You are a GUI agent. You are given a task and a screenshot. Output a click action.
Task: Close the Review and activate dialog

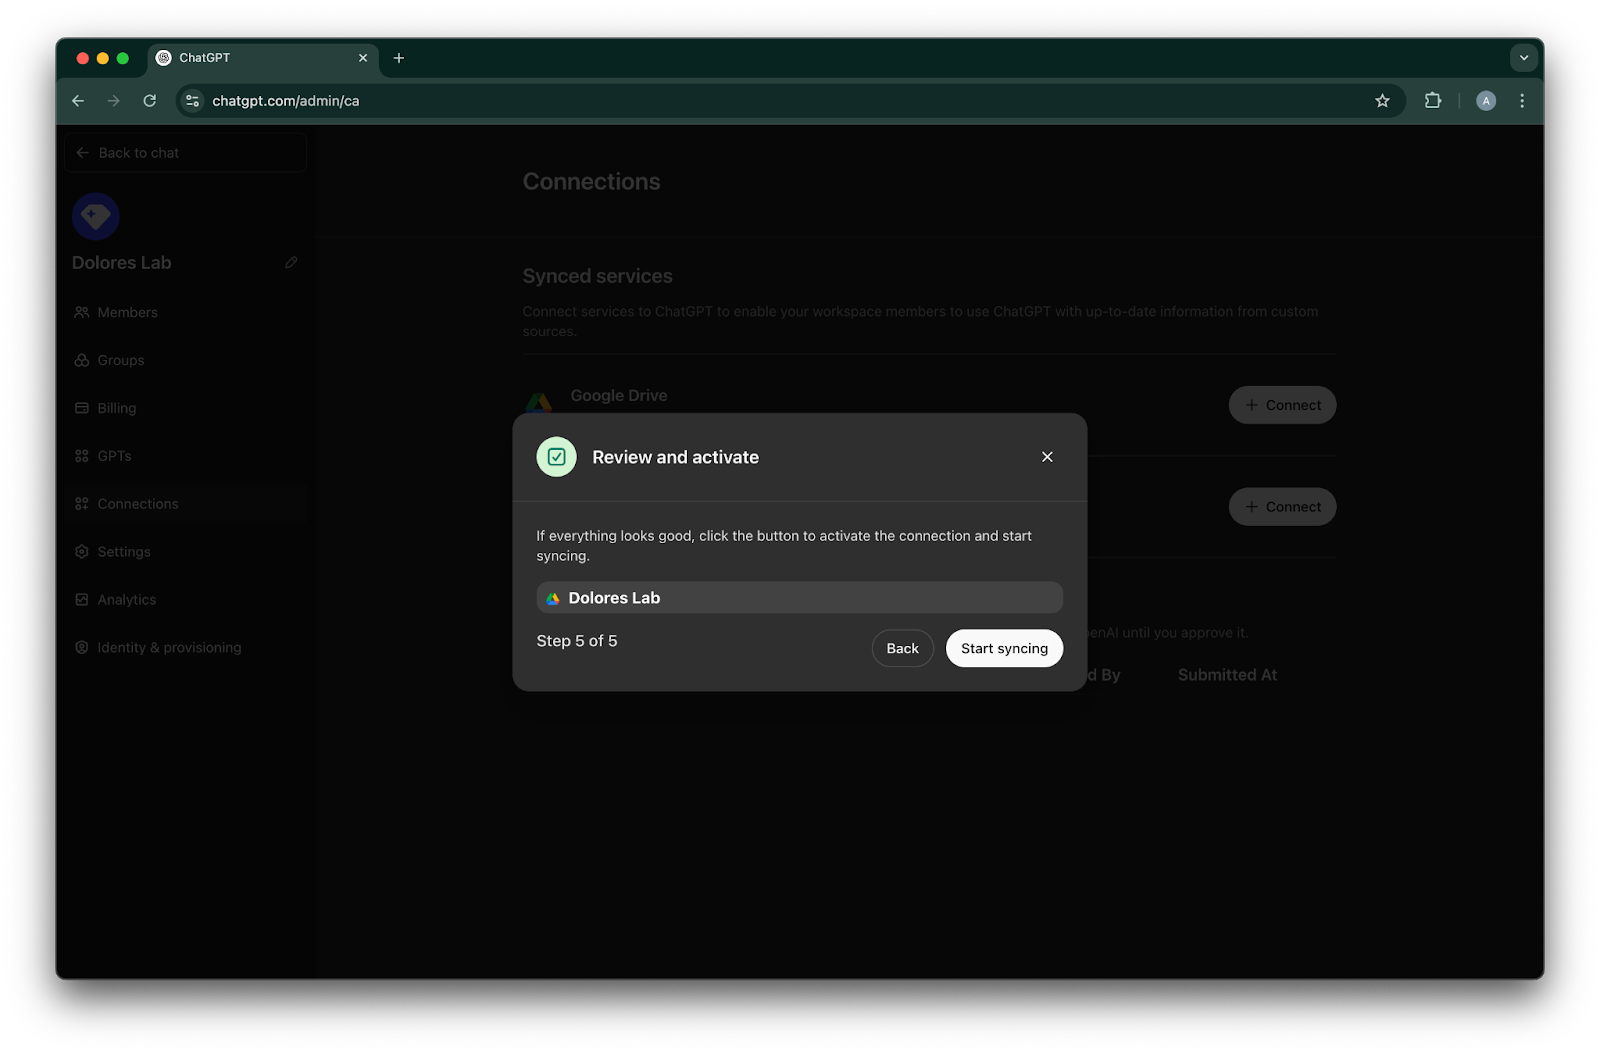tap(1047, 457)
